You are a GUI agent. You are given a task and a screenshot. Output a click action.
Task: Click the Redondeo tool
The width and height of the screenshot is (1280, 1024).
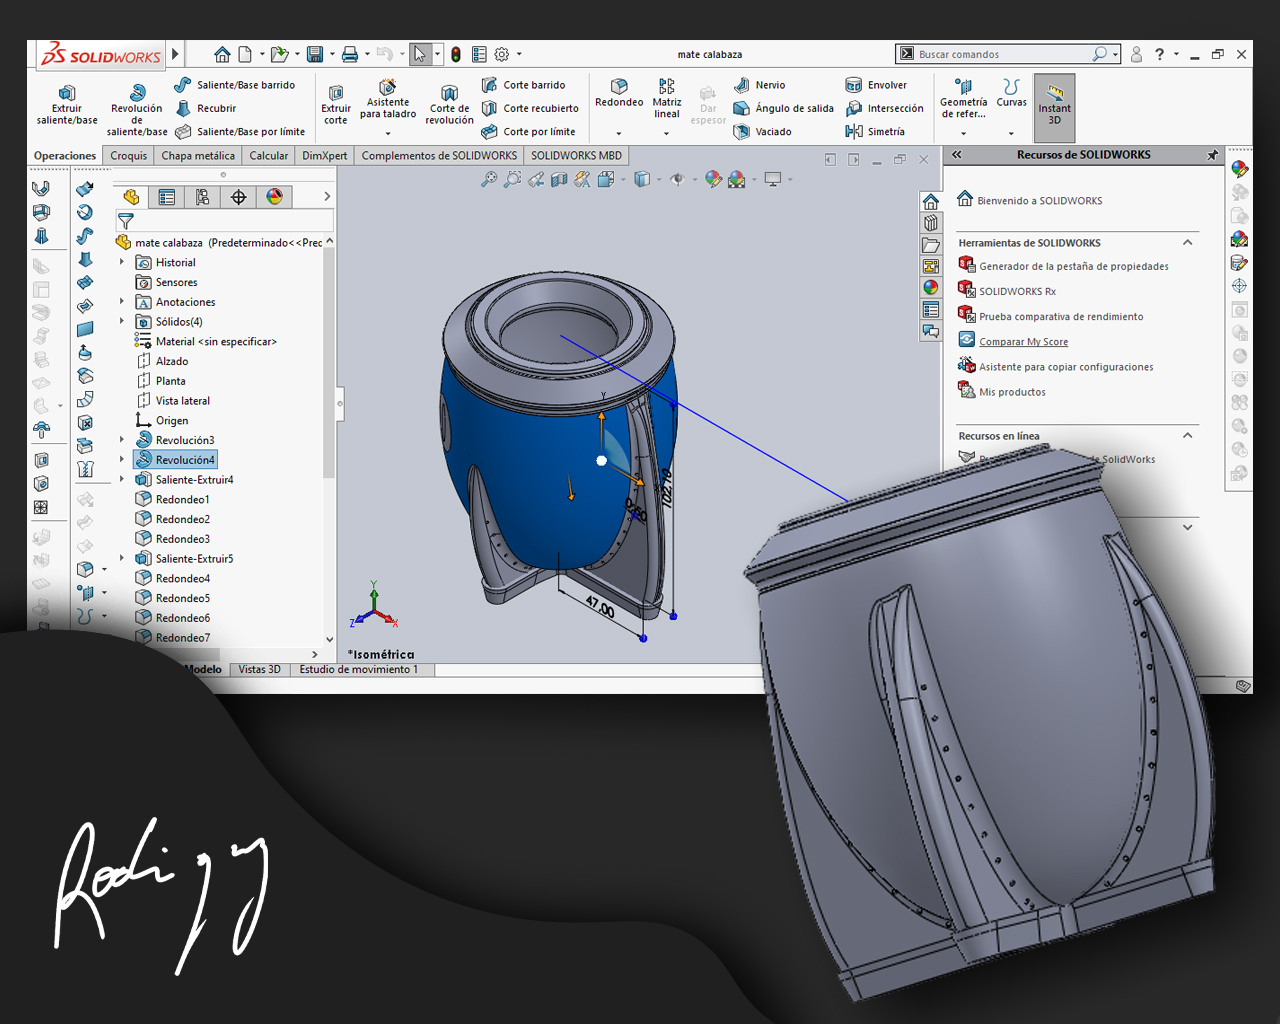click(x=619, y=93)
